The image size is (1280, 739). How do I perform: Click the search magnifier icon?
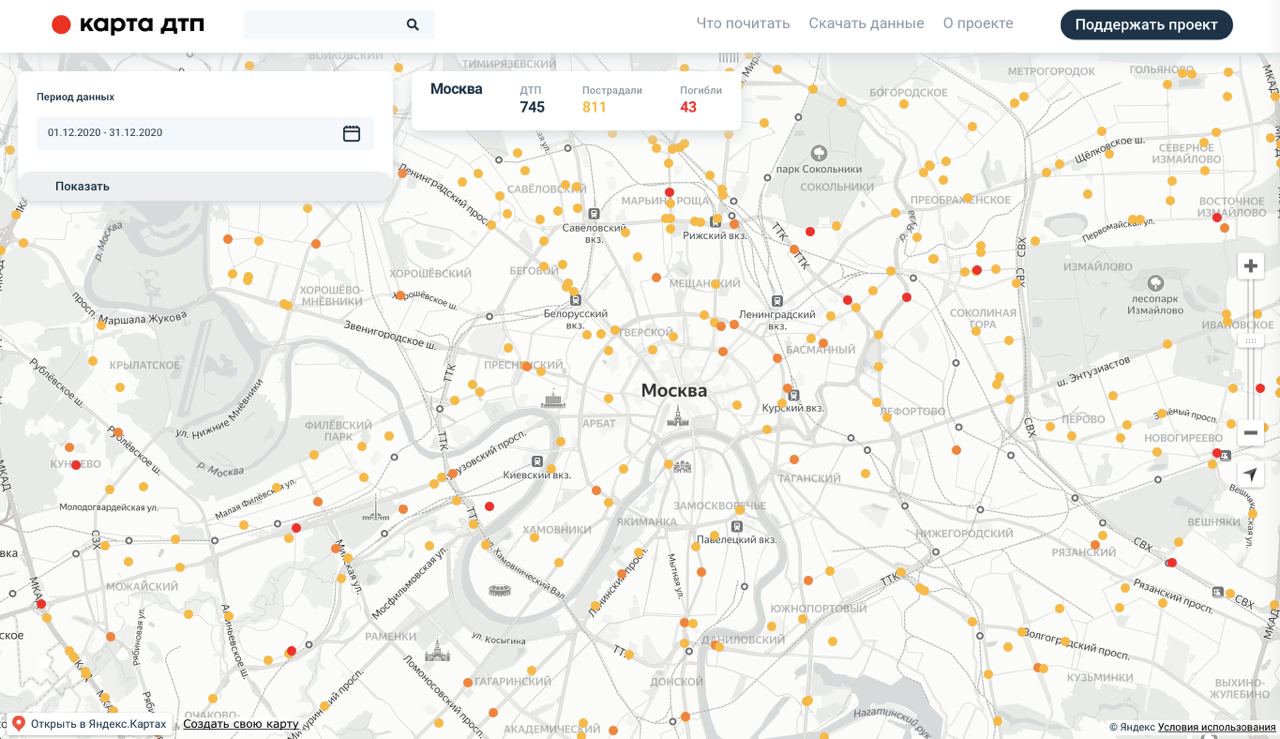pos(413,25)
